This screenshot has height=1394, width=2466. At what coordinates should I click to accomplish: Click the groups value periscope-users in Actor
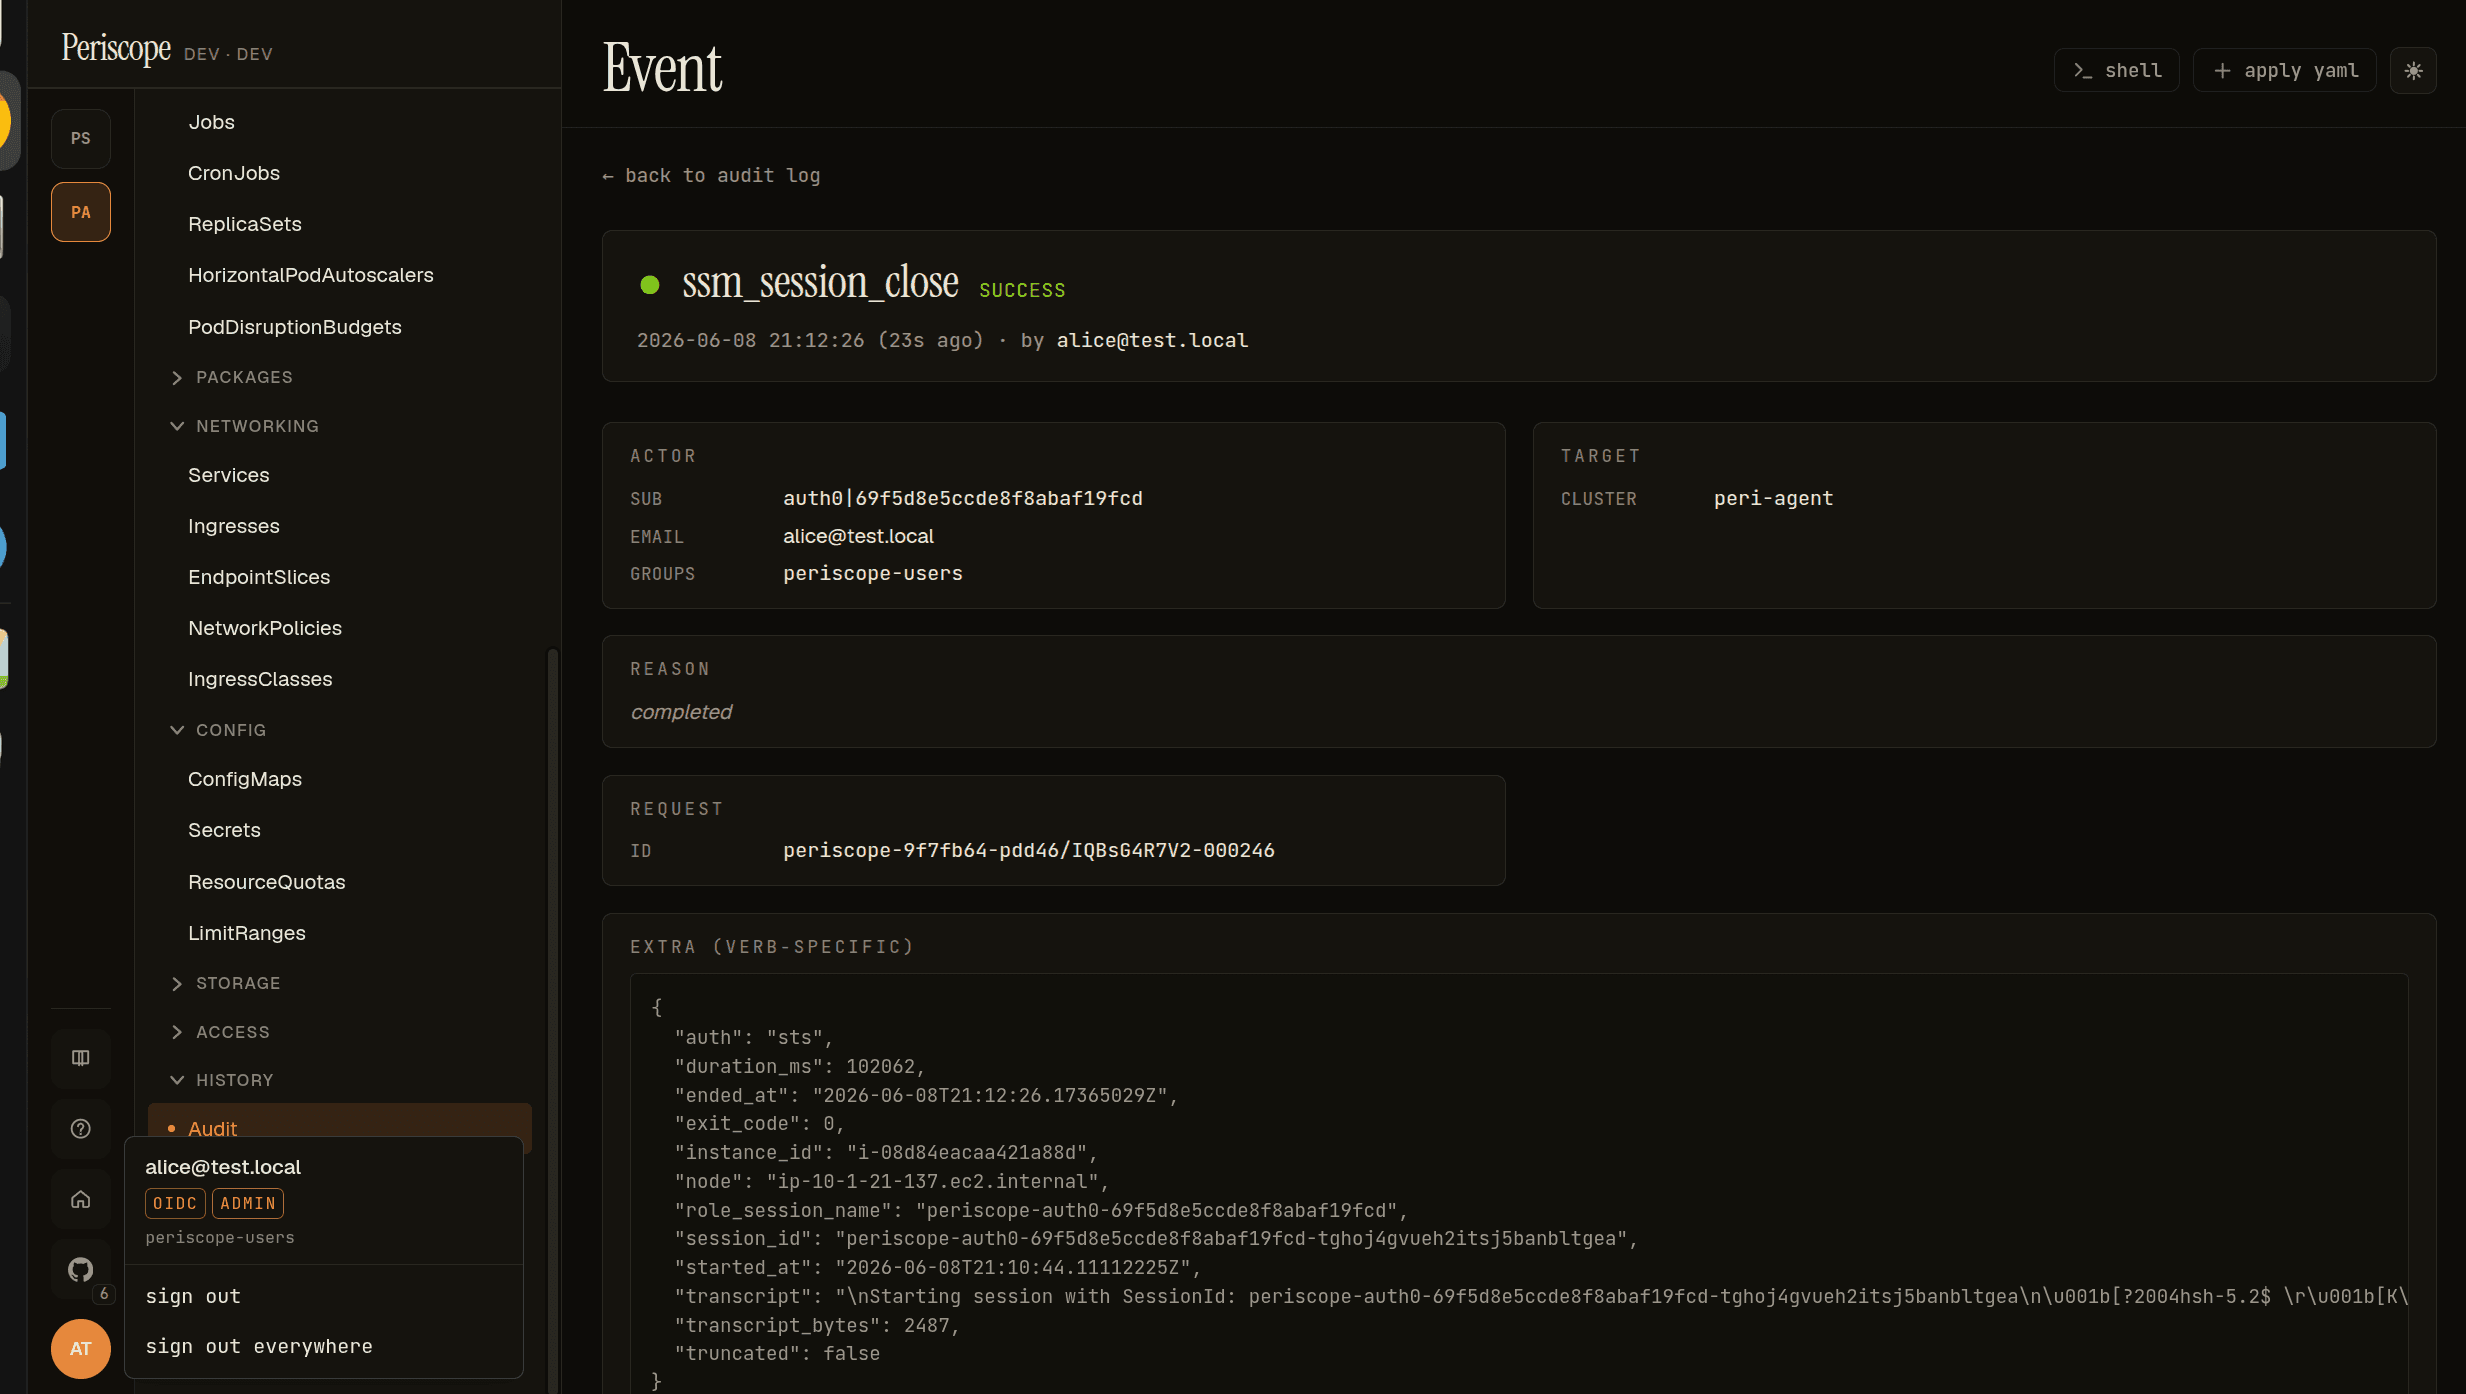tap(873, 573)
